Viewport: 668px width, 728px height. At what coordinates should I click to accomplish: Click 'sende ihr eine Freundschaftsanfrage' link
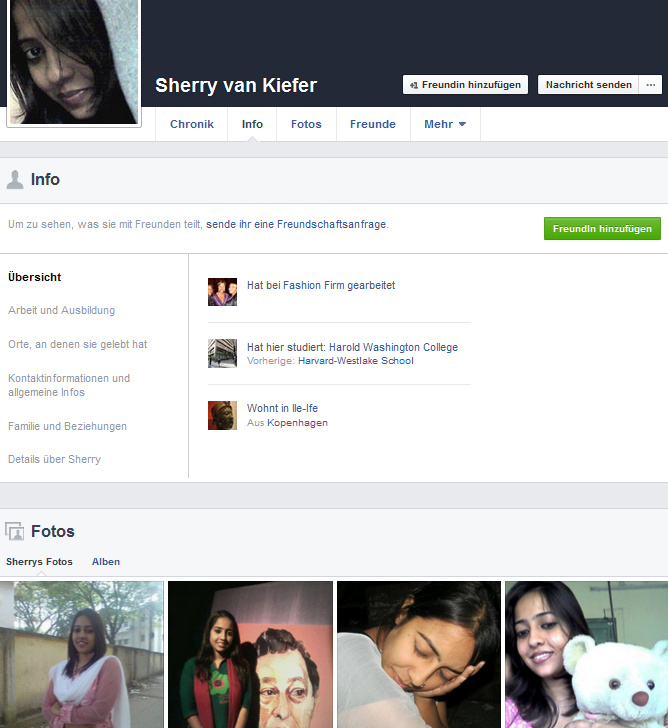(296, 224)
